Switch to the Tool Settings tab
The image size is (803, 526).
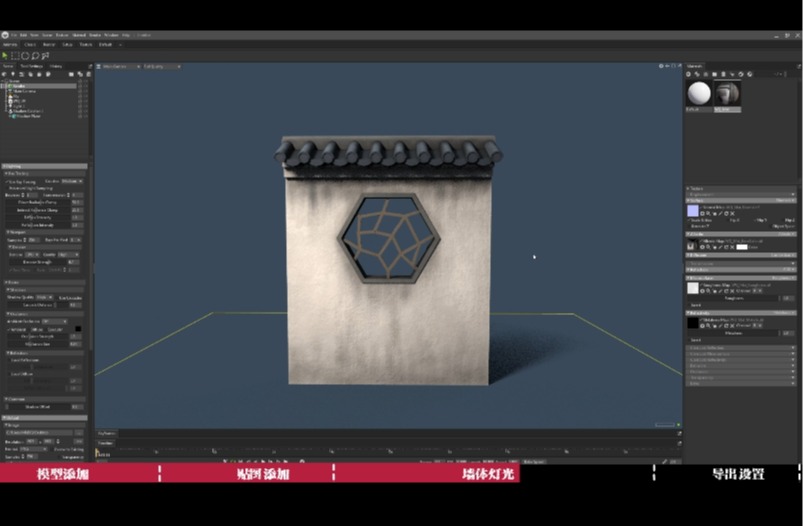click(x=32, y=66)
